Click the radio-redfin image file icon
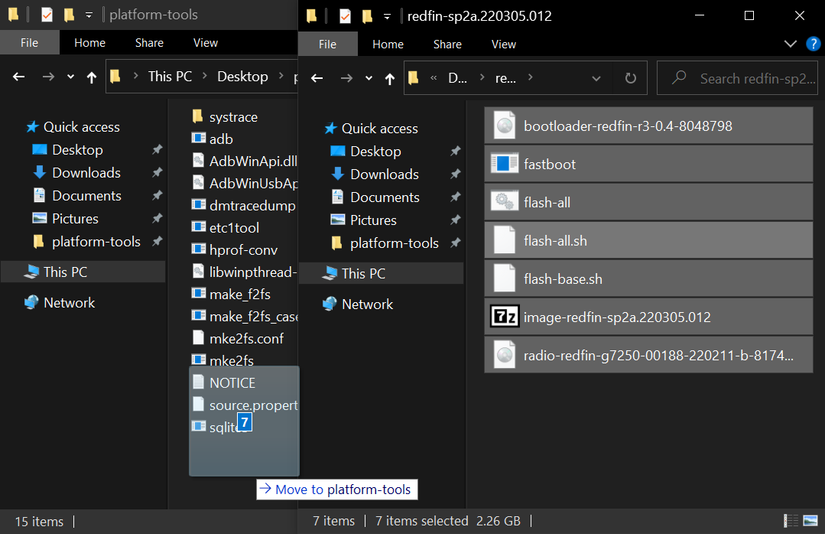This screenshot has width=825, height=534. click(503, 355)
